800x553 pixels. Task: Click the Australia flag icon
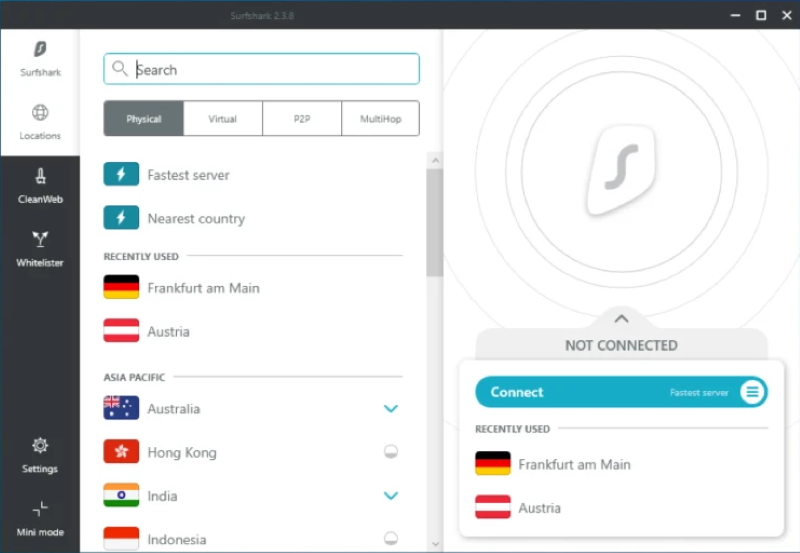click(x=121, y=408)
